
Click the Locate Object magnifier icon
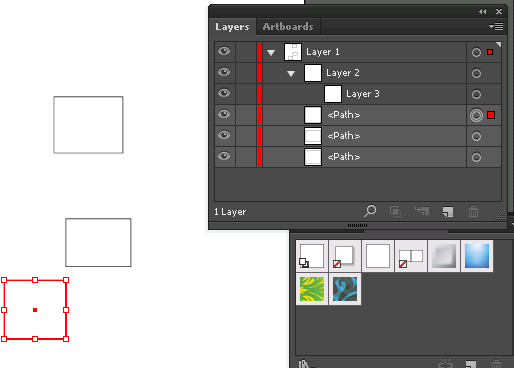coord(370,211)
